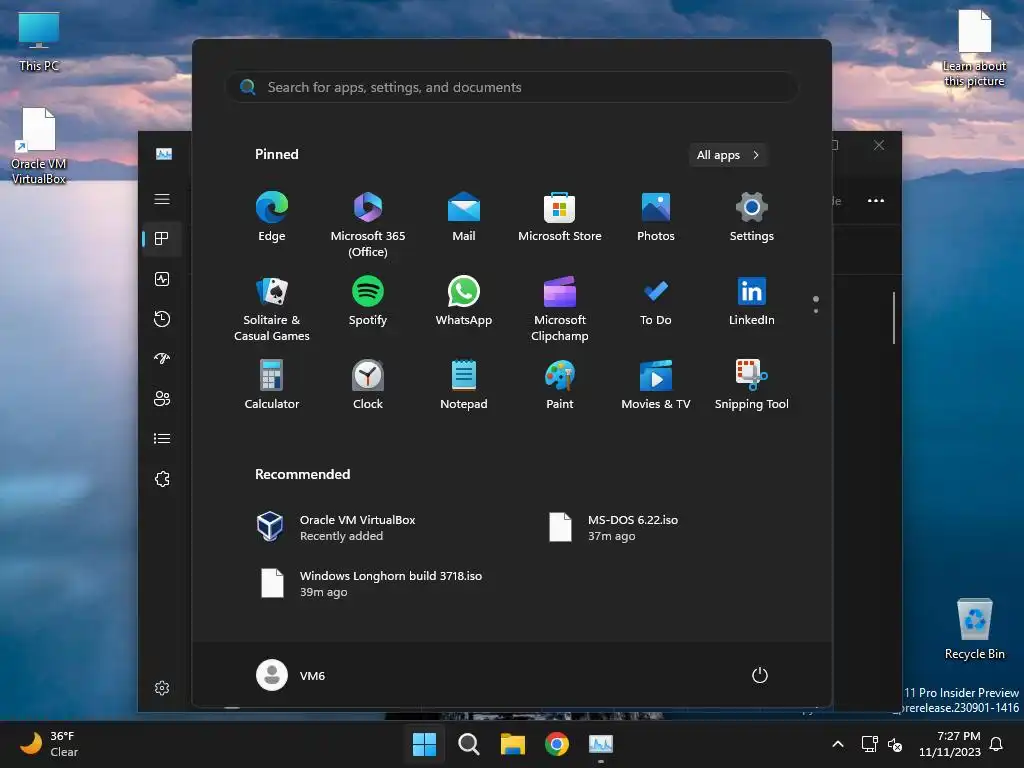Launch Microsoft Clipchamp
1024x768 pixels.
(x=560, y=308)
